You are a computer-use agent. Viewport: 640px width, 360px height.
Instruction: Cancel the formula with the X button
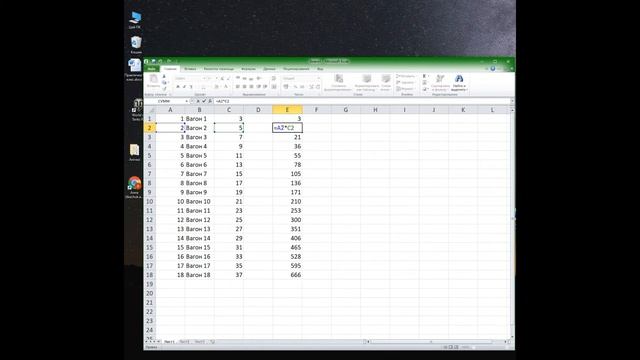198,101
